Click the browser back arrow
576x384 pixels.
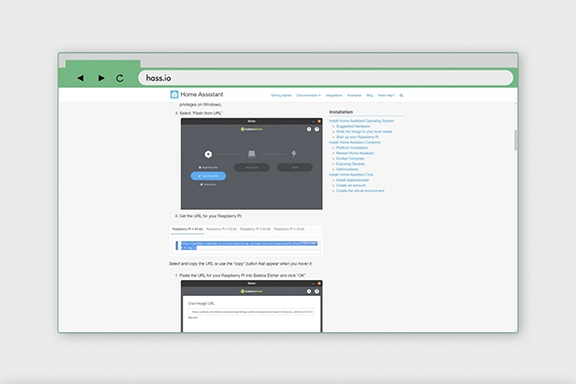click(x=80, y=78)
